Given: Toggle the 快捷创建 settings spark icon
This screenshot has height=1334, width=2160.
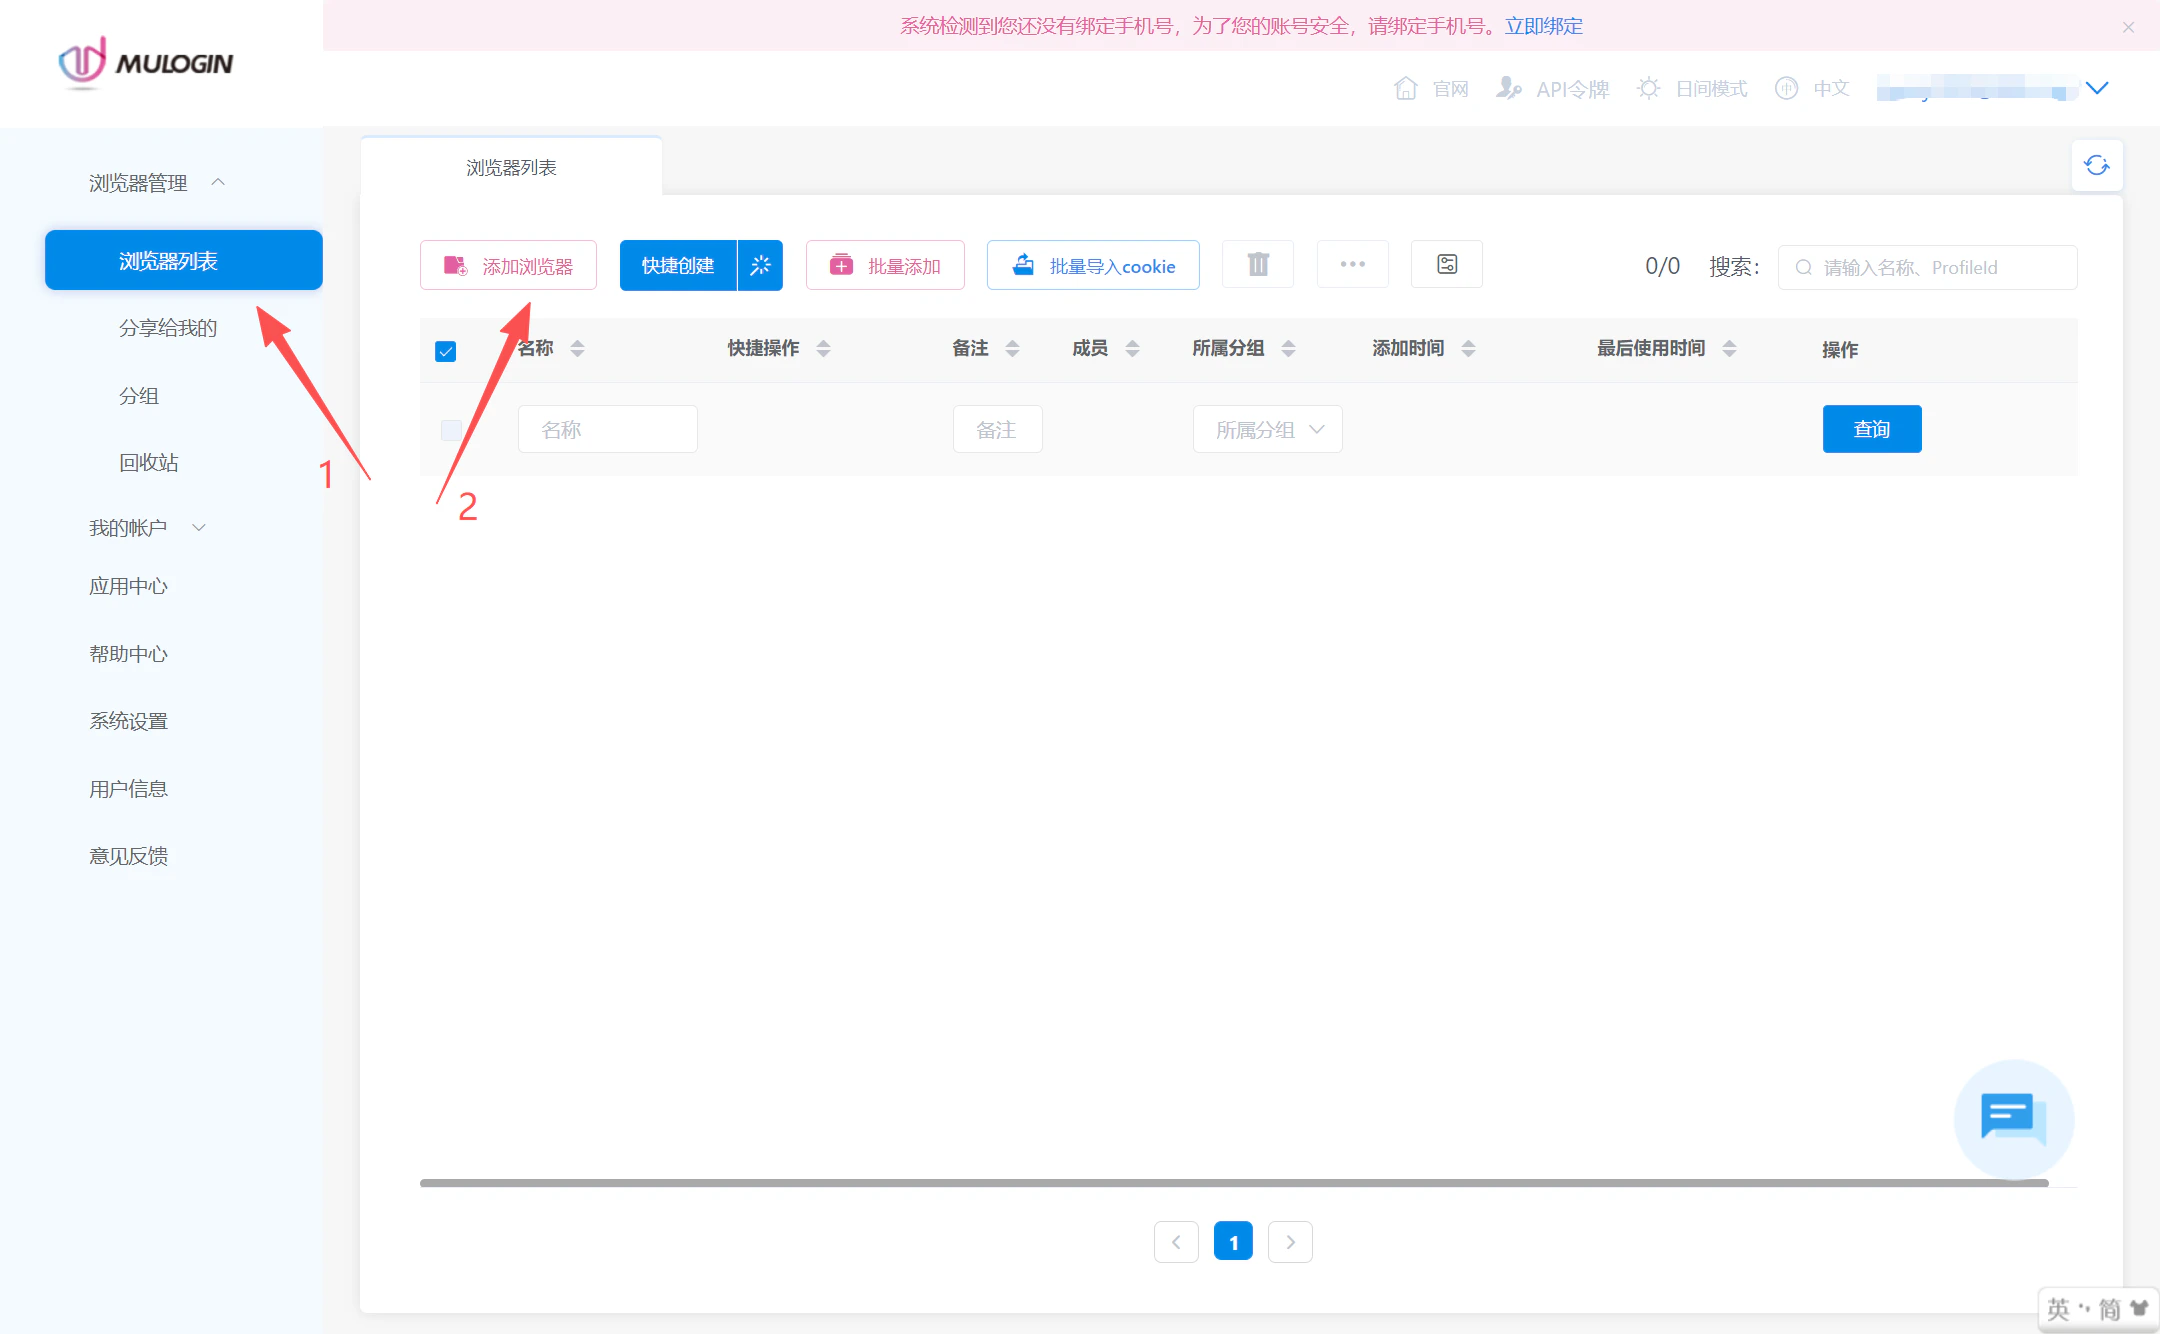Looking at the screenshot, I should [760, 265].
